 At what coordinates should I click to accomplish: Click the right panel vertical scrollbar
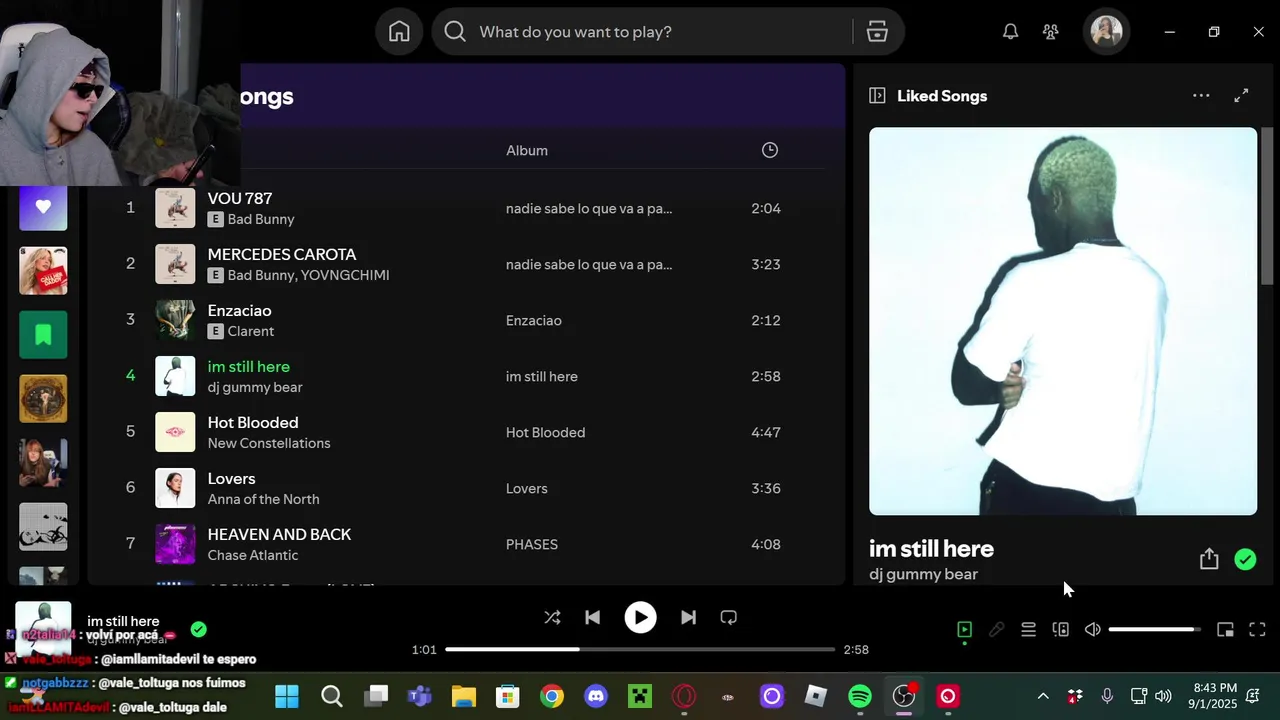tap(1267, 205)
